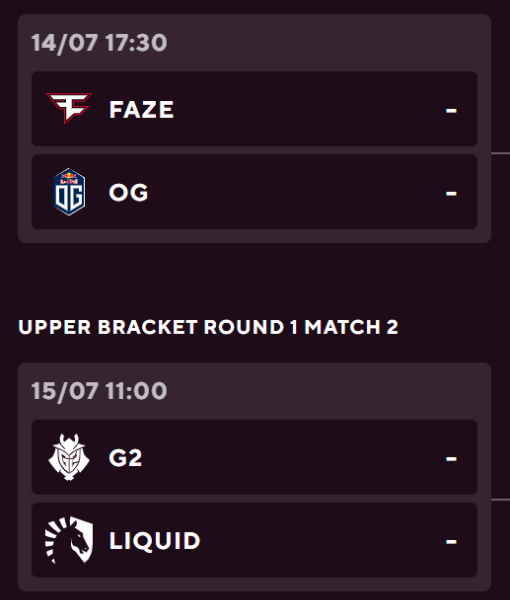Open the FAZE vs OG match card
This screenshot has width=510, height=600.
point(254,129)
